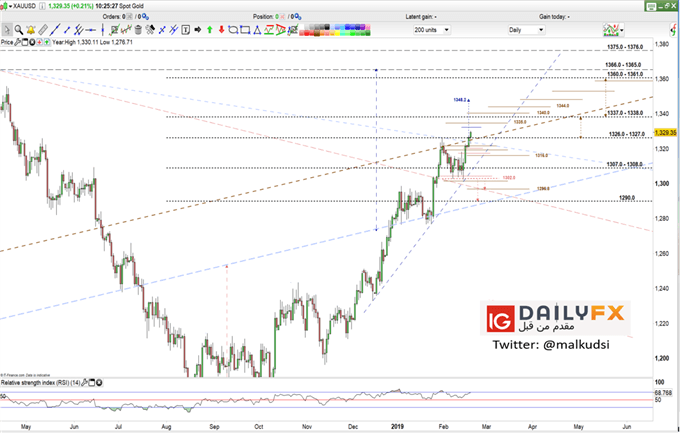Create a price alert with the bell icon
Viewport: 680px width, 433px height.
31,30
